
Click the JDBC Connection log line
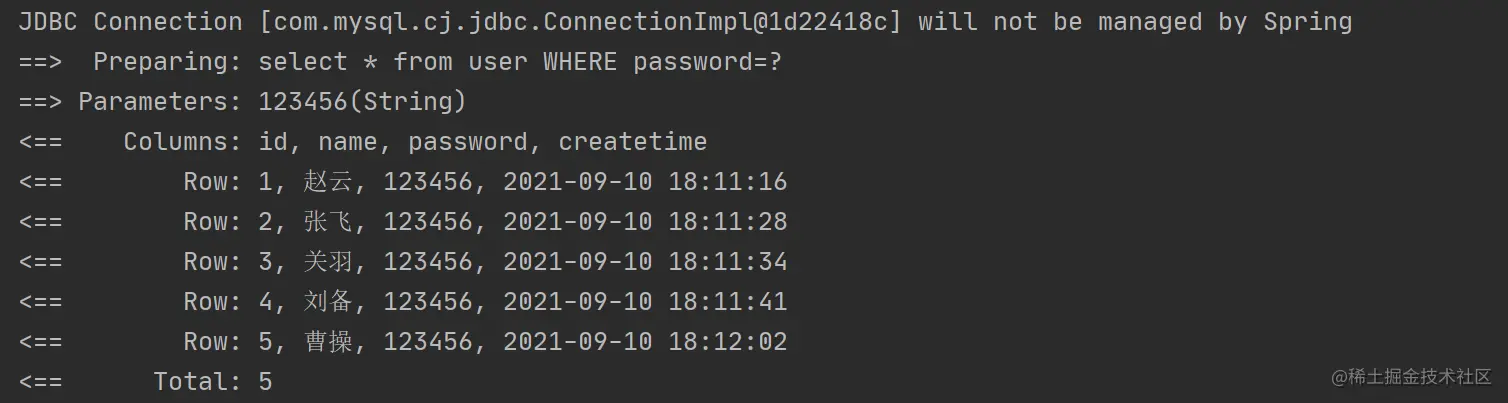click(685, 22)
